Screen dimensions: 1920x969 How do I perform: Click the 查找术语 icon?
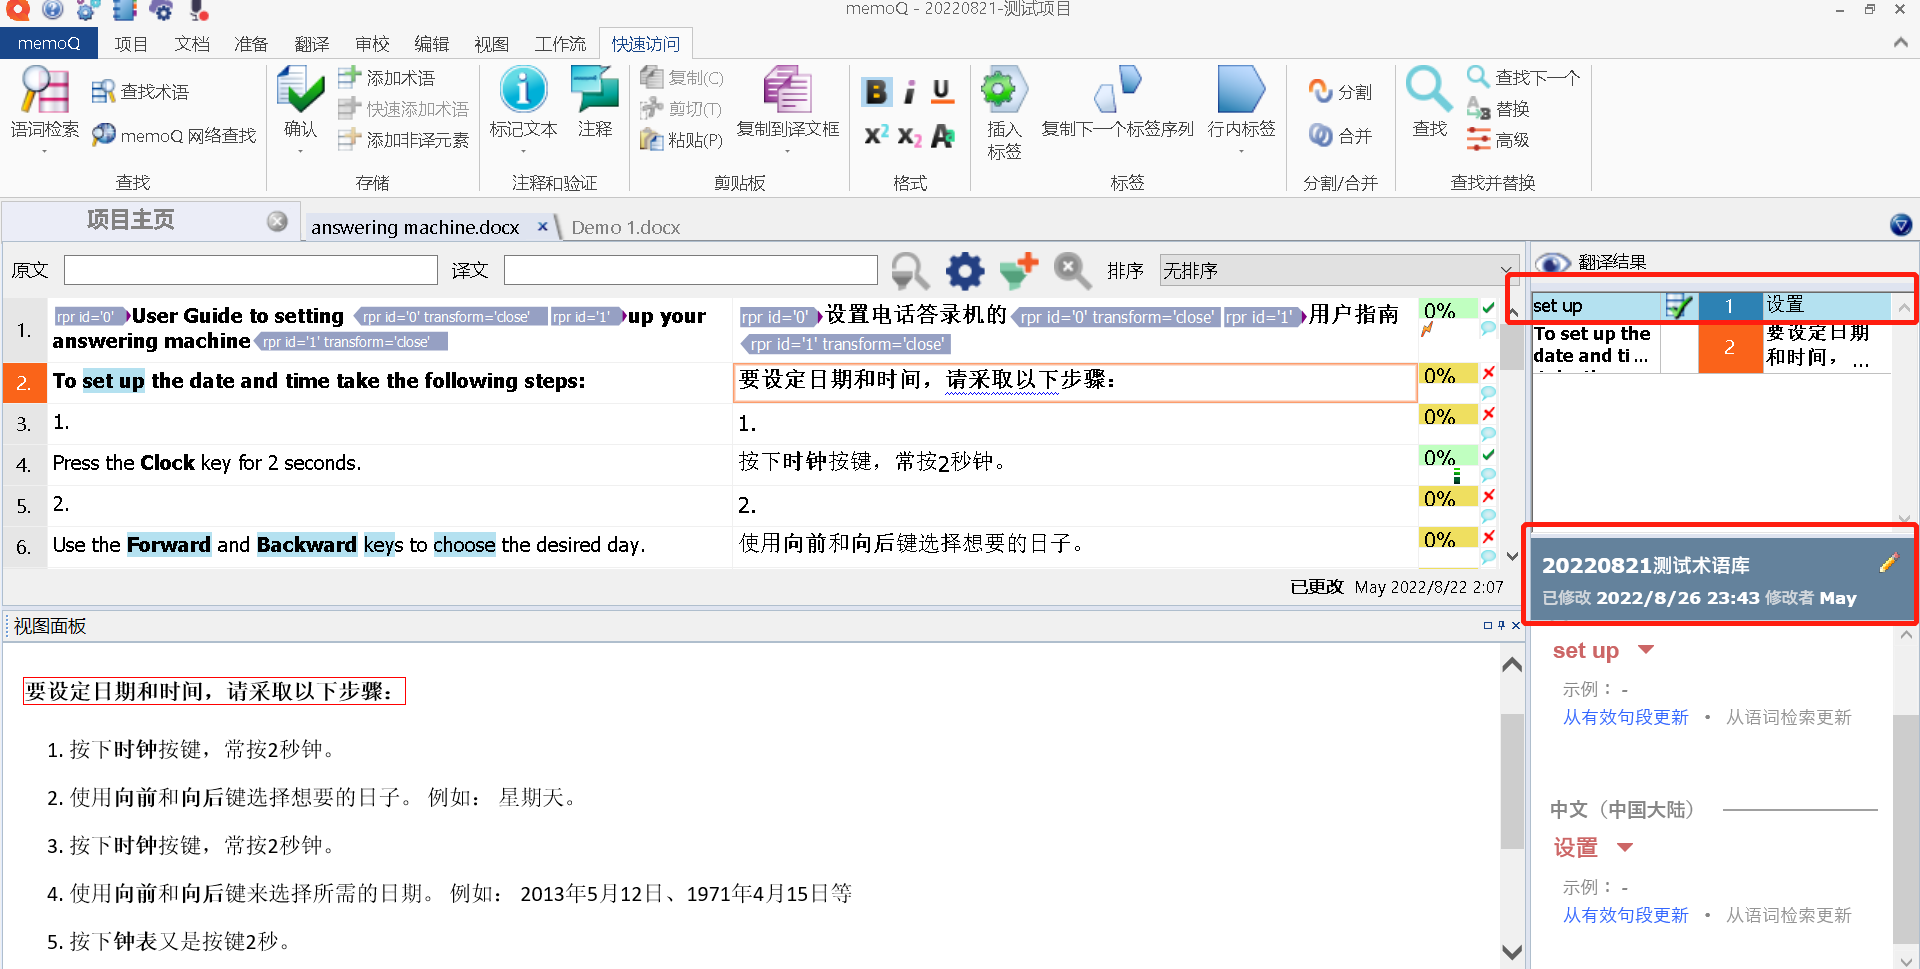(x=103, y=92)
